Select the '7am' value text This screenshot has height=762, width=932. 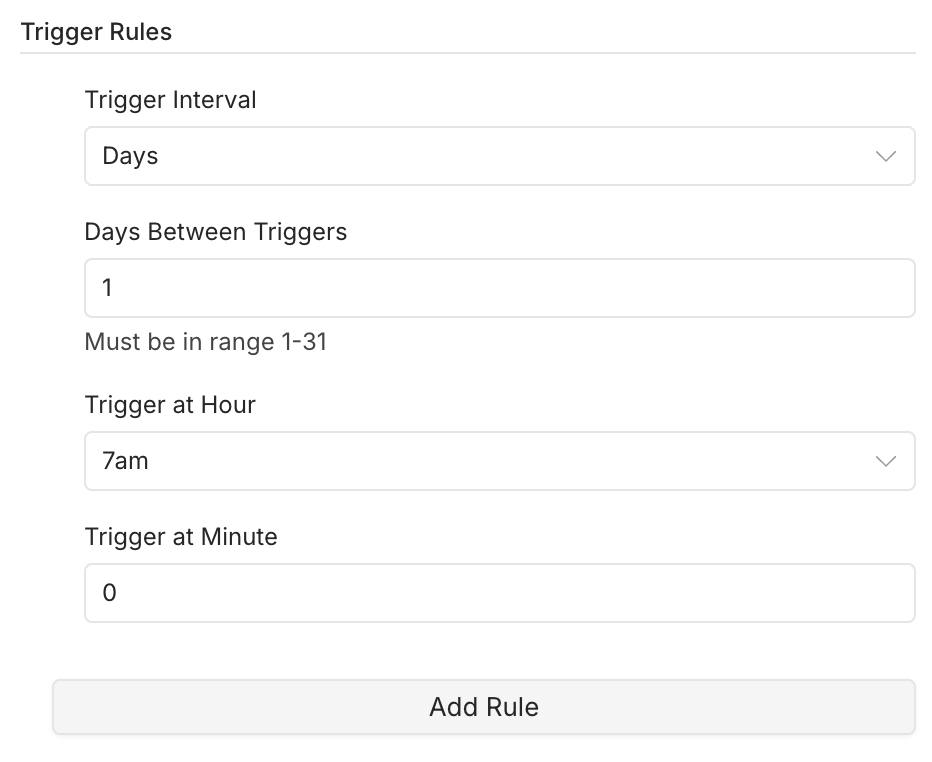tap(125, 461)
